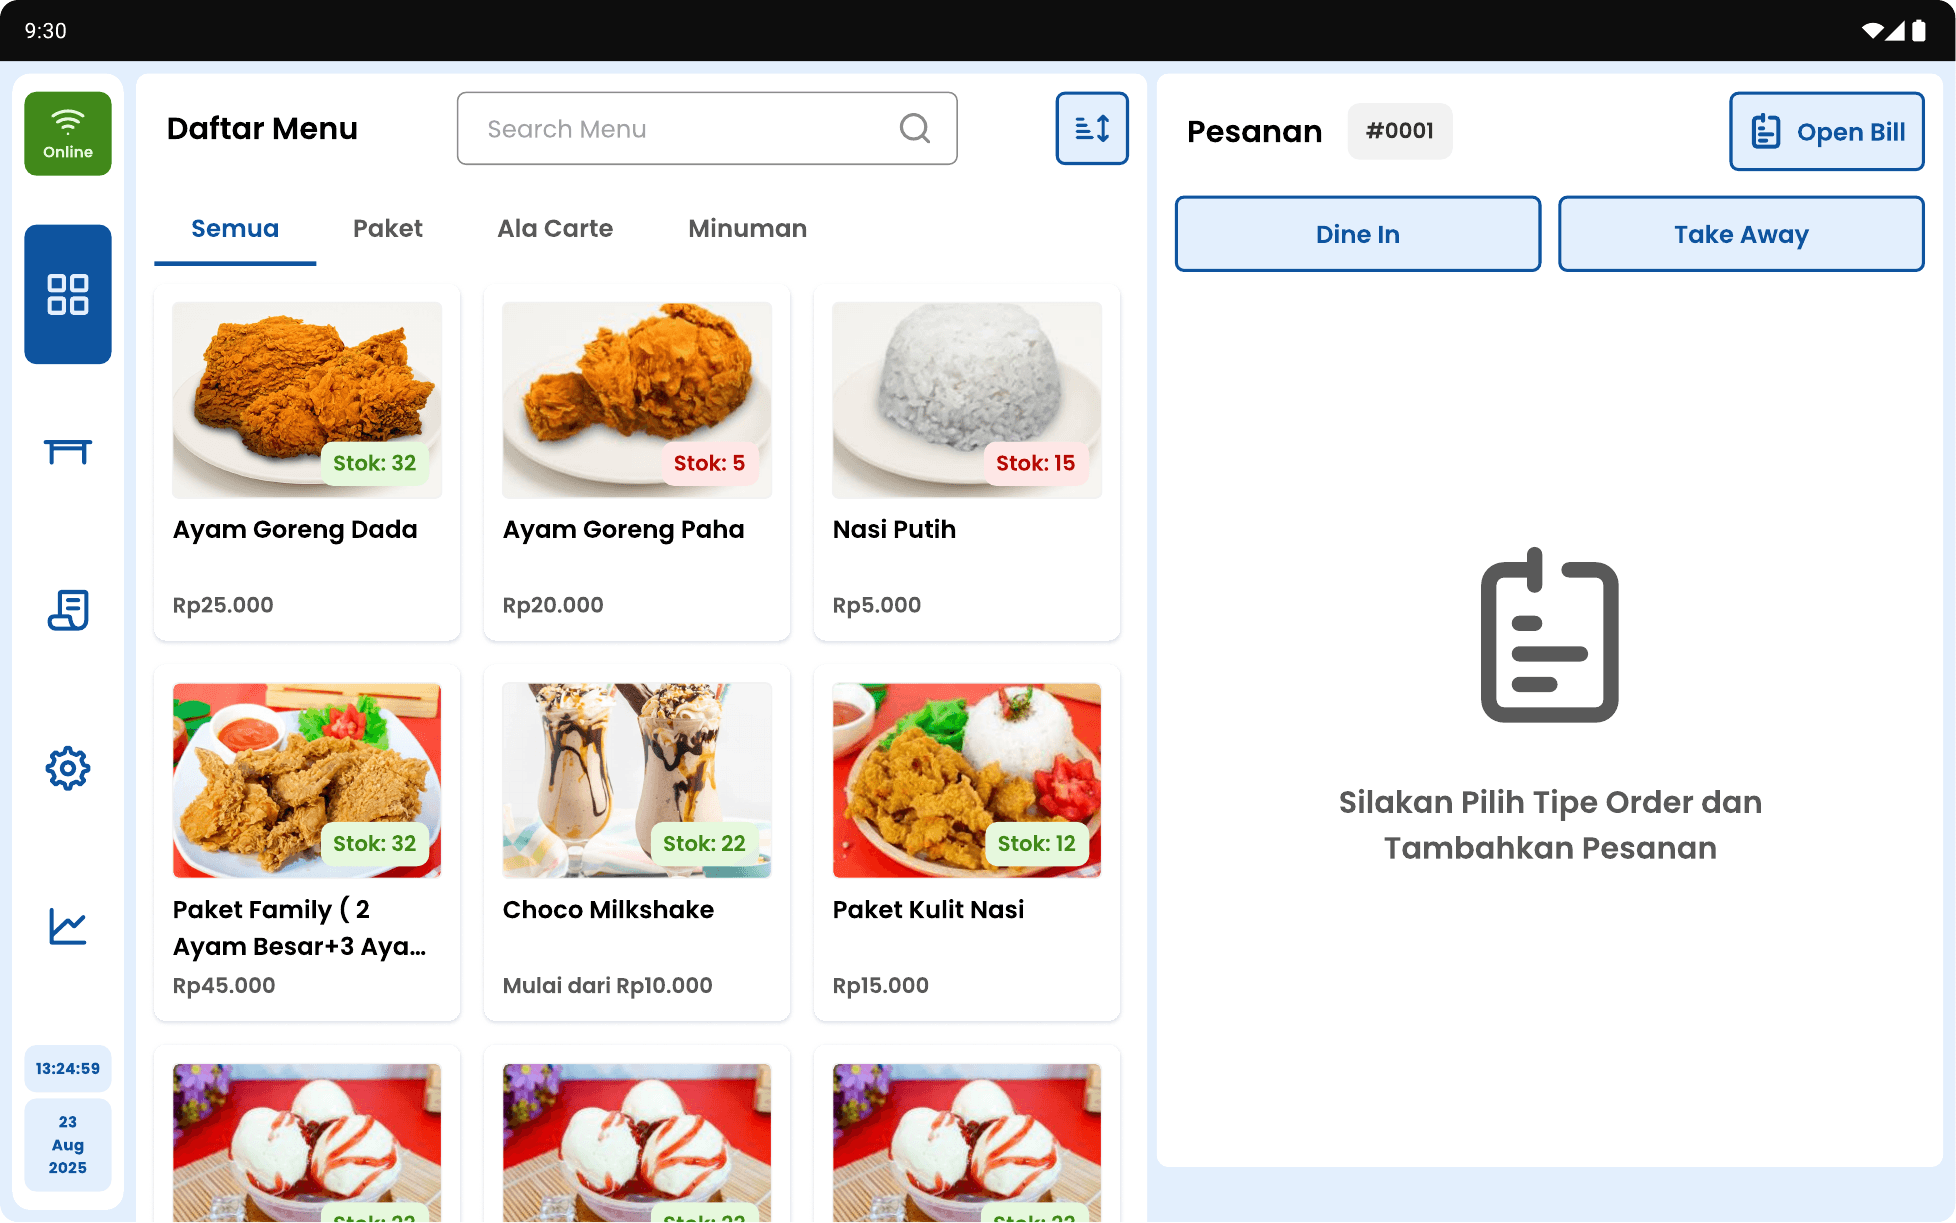Select the Dine In order type
This screenshot has width=1956, height=1223.
[1358, 234]
